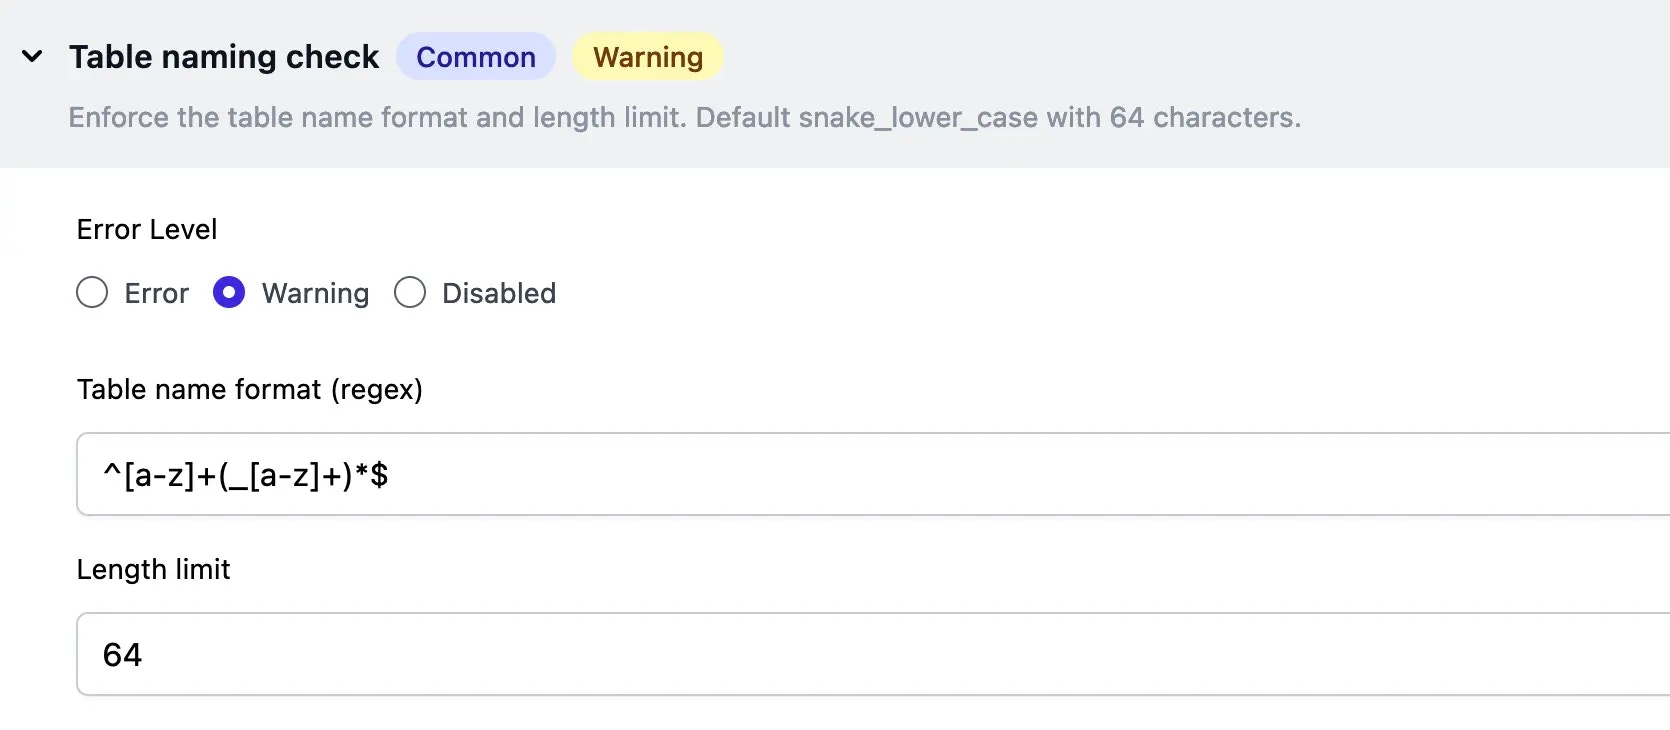This screenshot has width=1670, height=730.
Task: Collapse the Table naming check section
Action: coord(31,57)
